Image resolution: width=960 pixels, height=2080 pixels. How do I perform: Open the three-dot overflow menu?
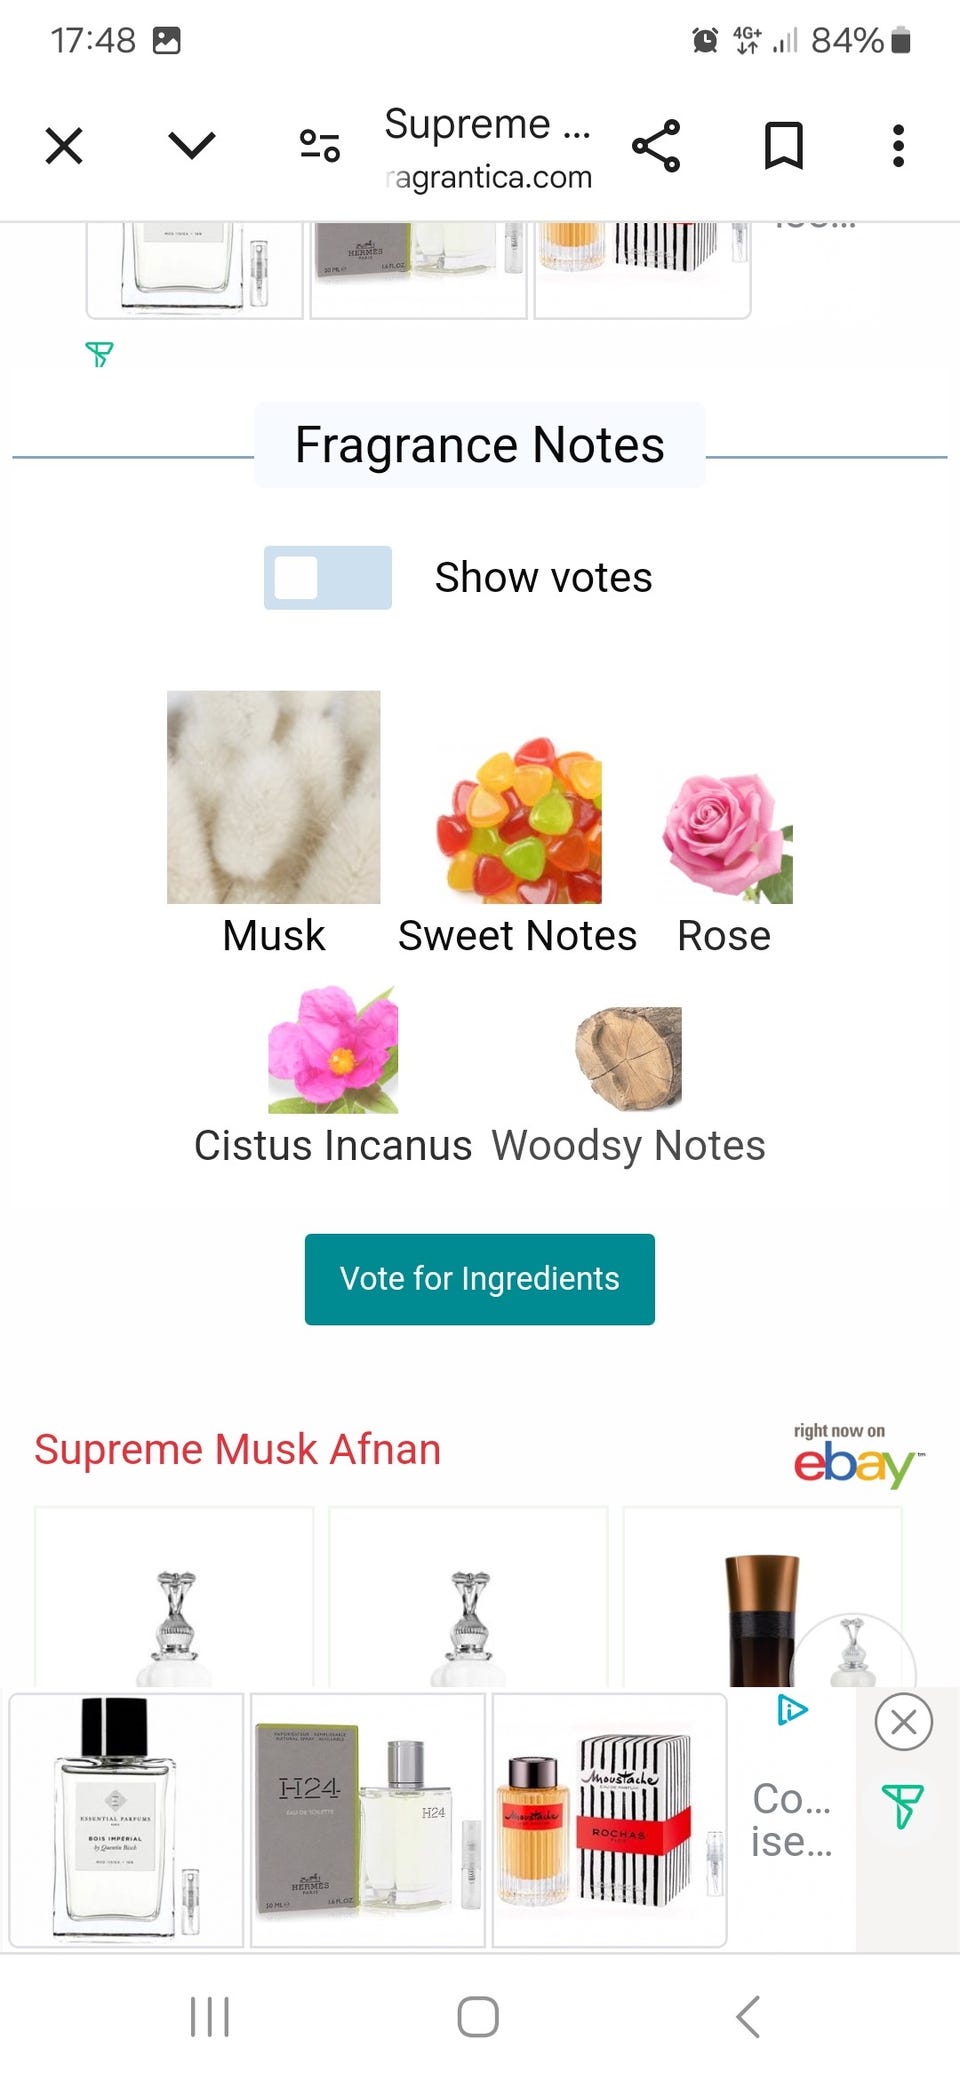[x=898, y=146]
